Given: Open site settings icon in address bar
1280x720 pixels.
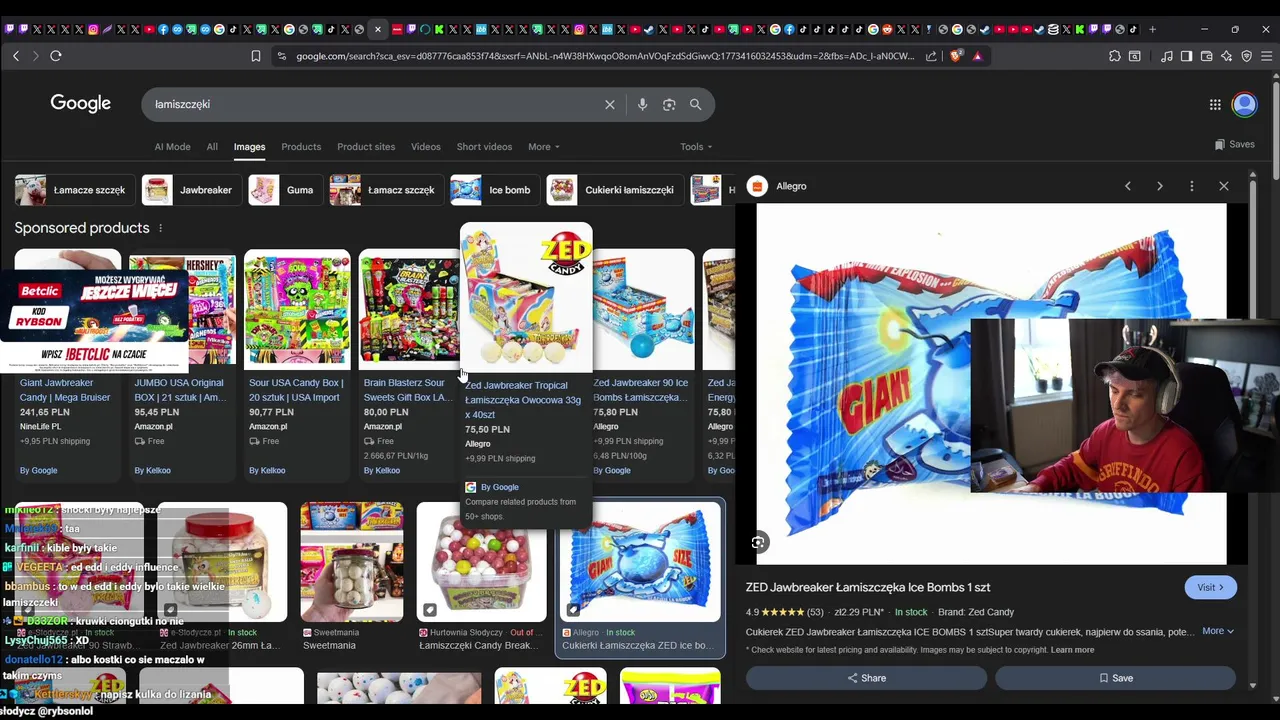Looking at the screenshot, I should pyautogui.click(x=282, y=56).
